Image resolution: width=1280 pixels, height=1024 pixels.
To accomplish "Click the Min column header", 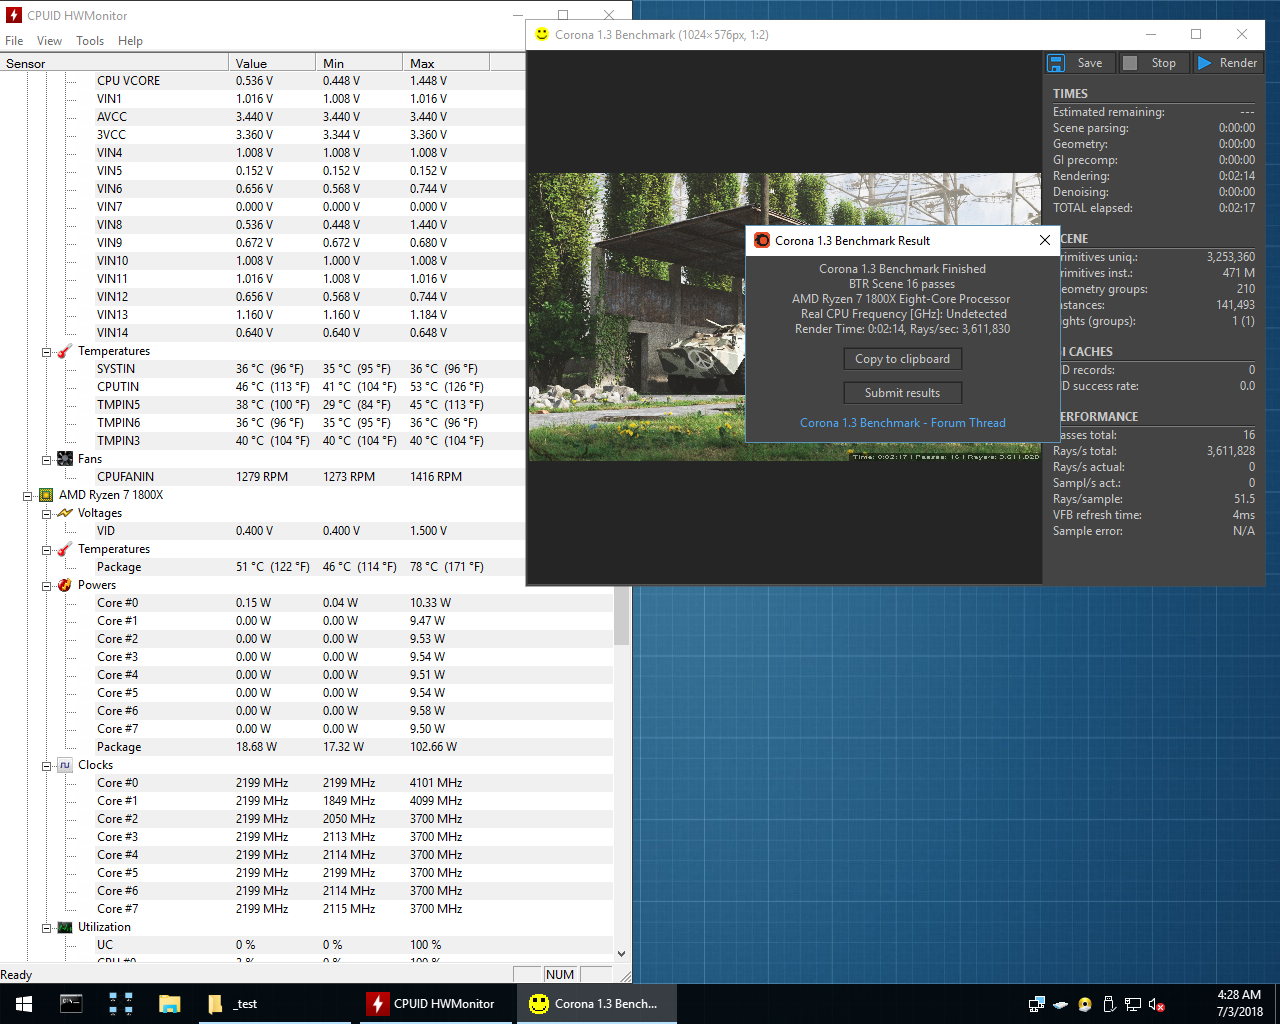I will tap(358, 63).
